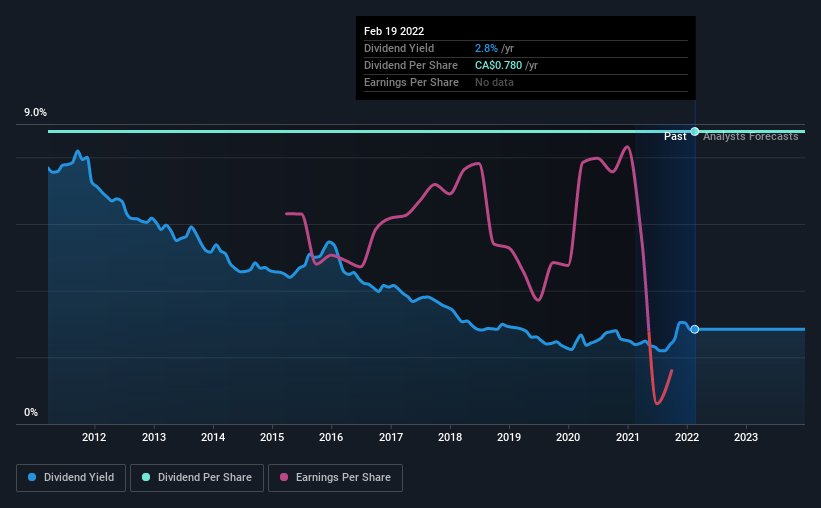
Task: Click the Past label on the chart
Action: pos(675,137)
